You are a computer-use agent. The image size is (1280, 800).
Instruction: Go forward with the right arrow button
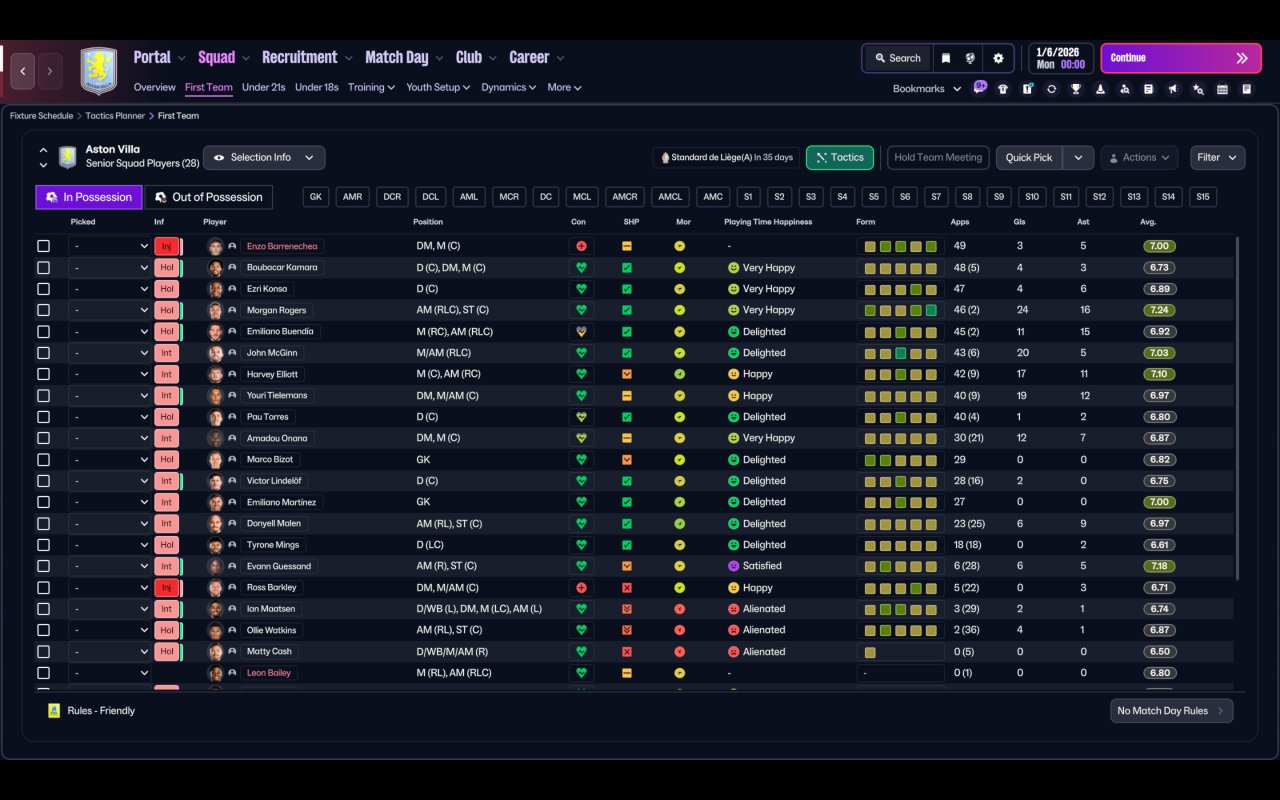(x=49, y=71)
